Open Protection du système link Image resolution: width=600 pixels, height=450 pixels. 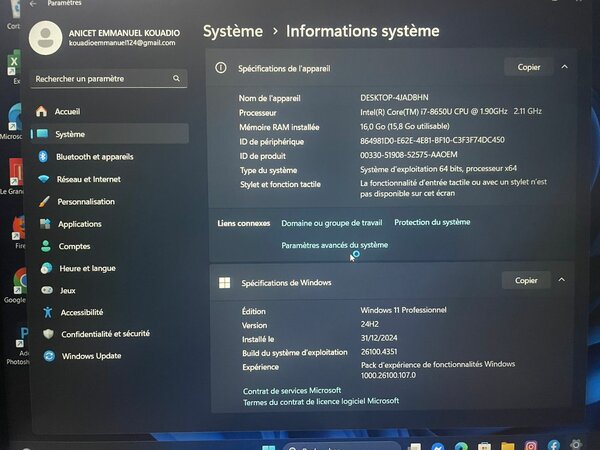(431, 222)
